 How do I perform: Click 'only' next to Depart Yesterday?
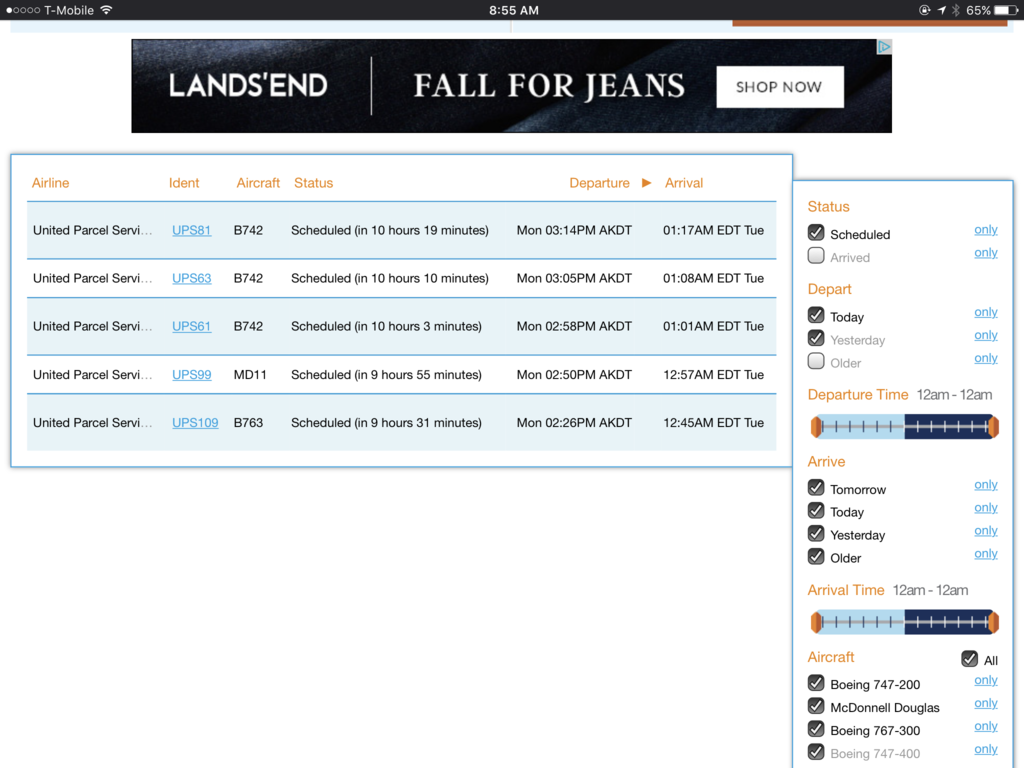coord(985,335)
